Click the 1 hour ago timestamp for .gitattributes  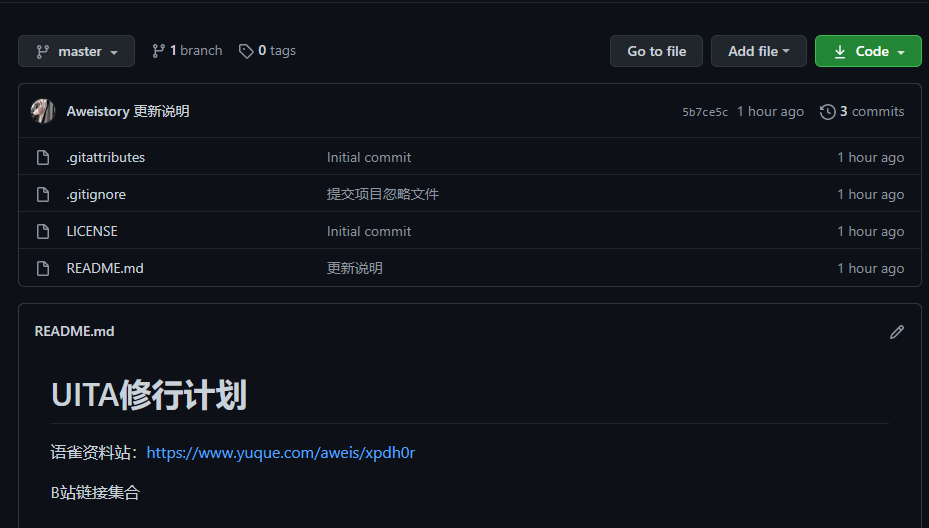click(x=870, y=157)
